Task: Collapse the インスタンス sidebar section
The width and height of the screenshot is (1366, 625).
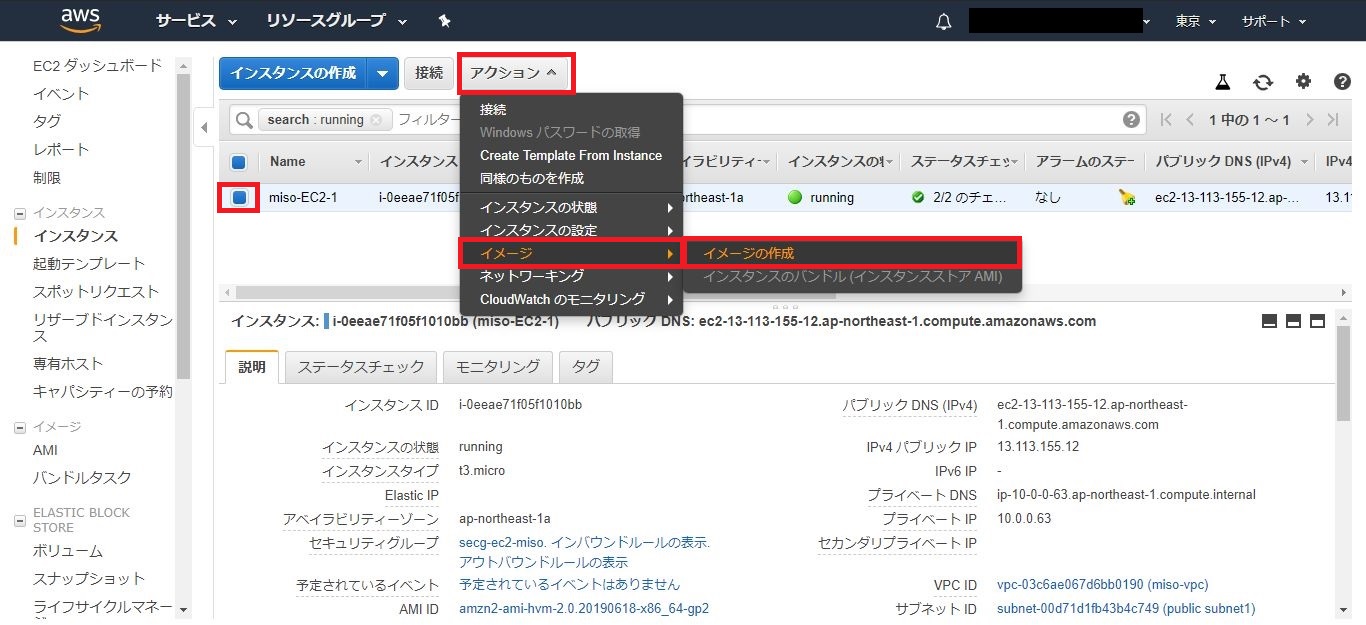Action: [20, 213]
